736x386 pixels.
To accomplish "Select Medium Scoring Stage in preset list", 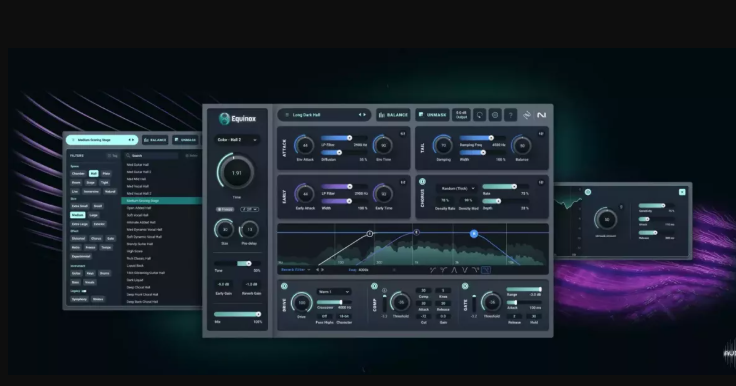I will (x=161, y=201).
